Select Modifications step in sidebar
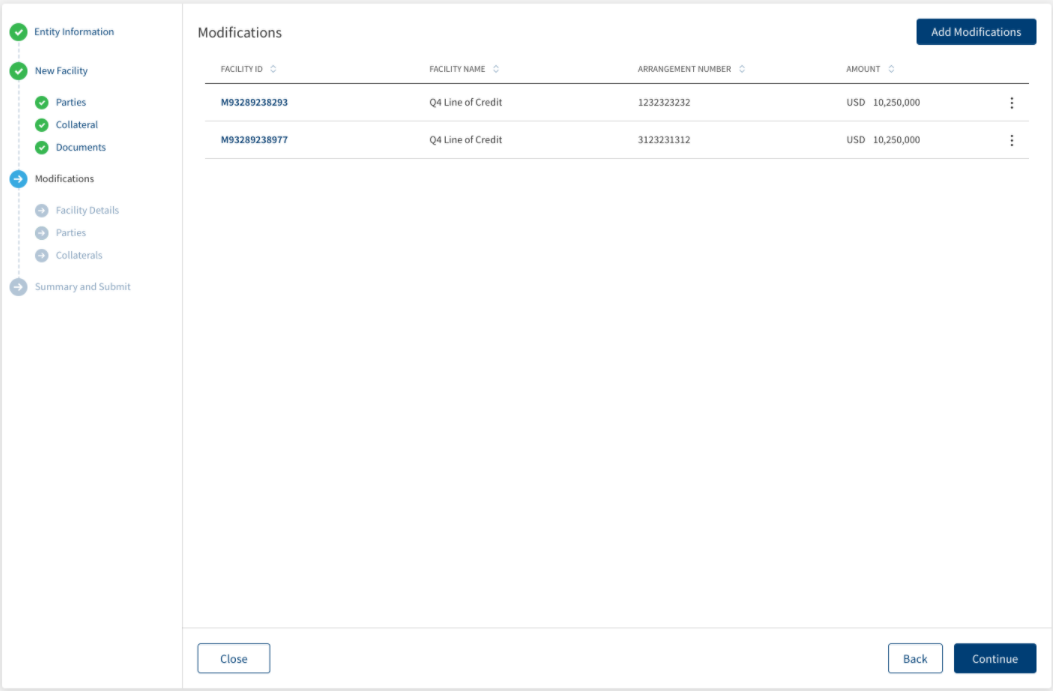This screenshot has height=691, width=1053. pyautogui.click(x=64, y=179)
